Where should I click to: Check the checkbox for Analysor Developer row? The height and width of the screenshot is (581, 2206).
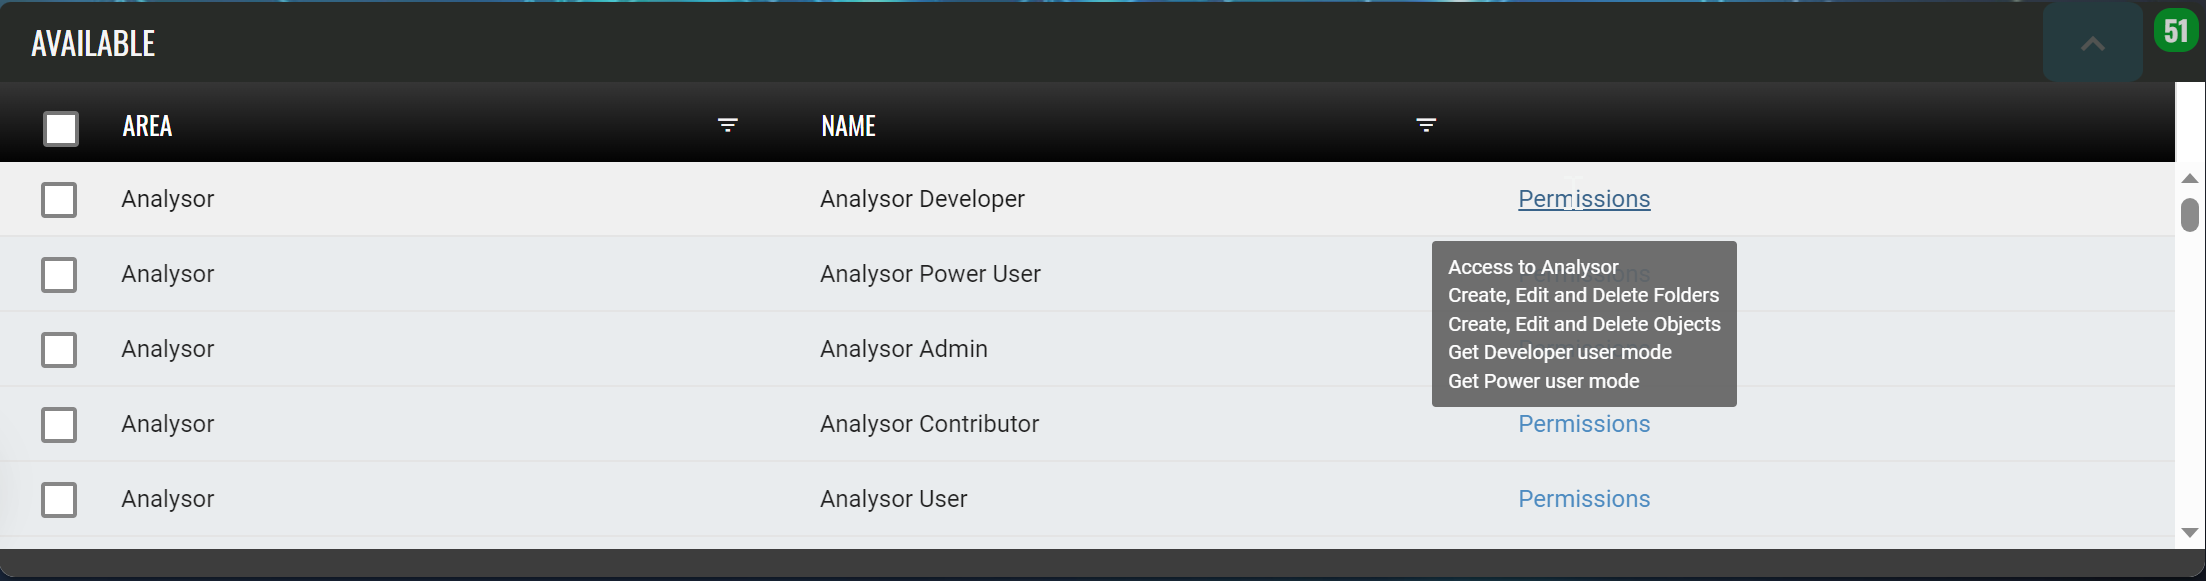(x=59, y=199)
